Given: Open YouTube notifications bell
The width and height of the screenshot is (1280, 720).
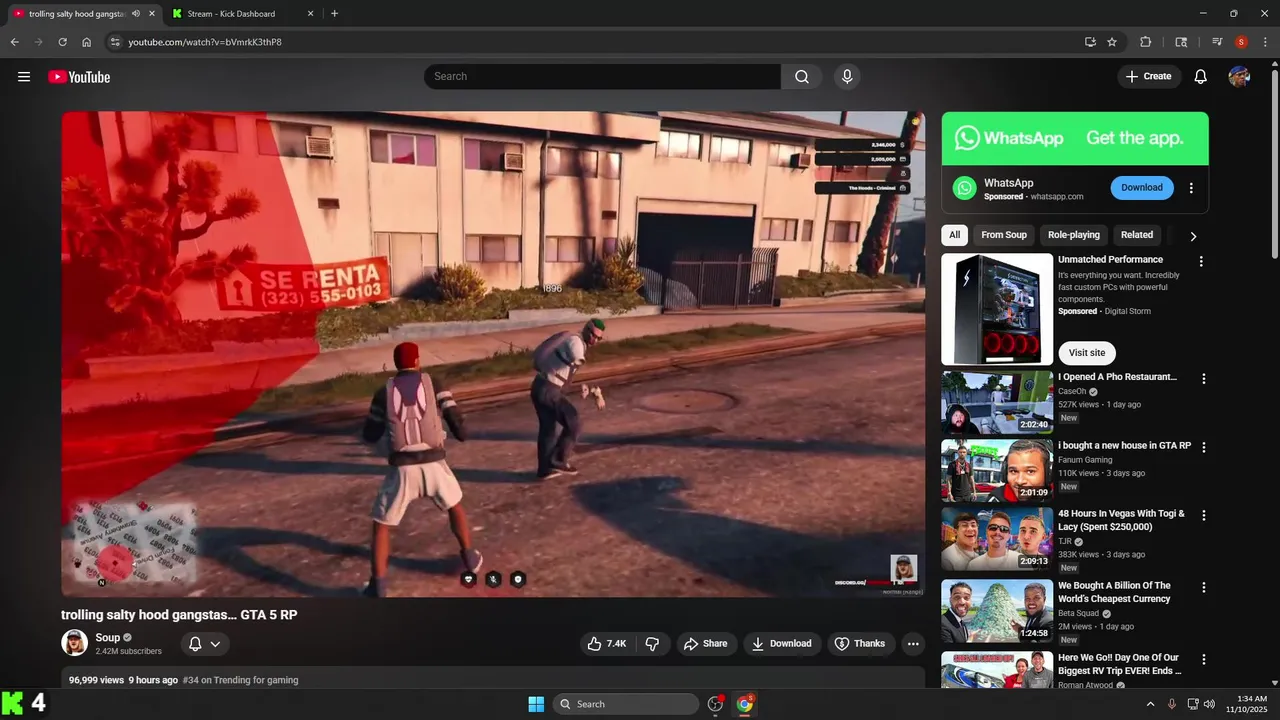Looking at the screenshot, I should click(x=1201, y=77).
